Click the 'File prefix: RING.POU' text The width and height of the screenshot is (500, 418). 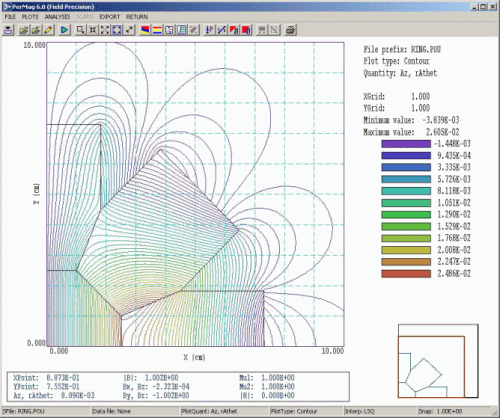pos(402,50)
